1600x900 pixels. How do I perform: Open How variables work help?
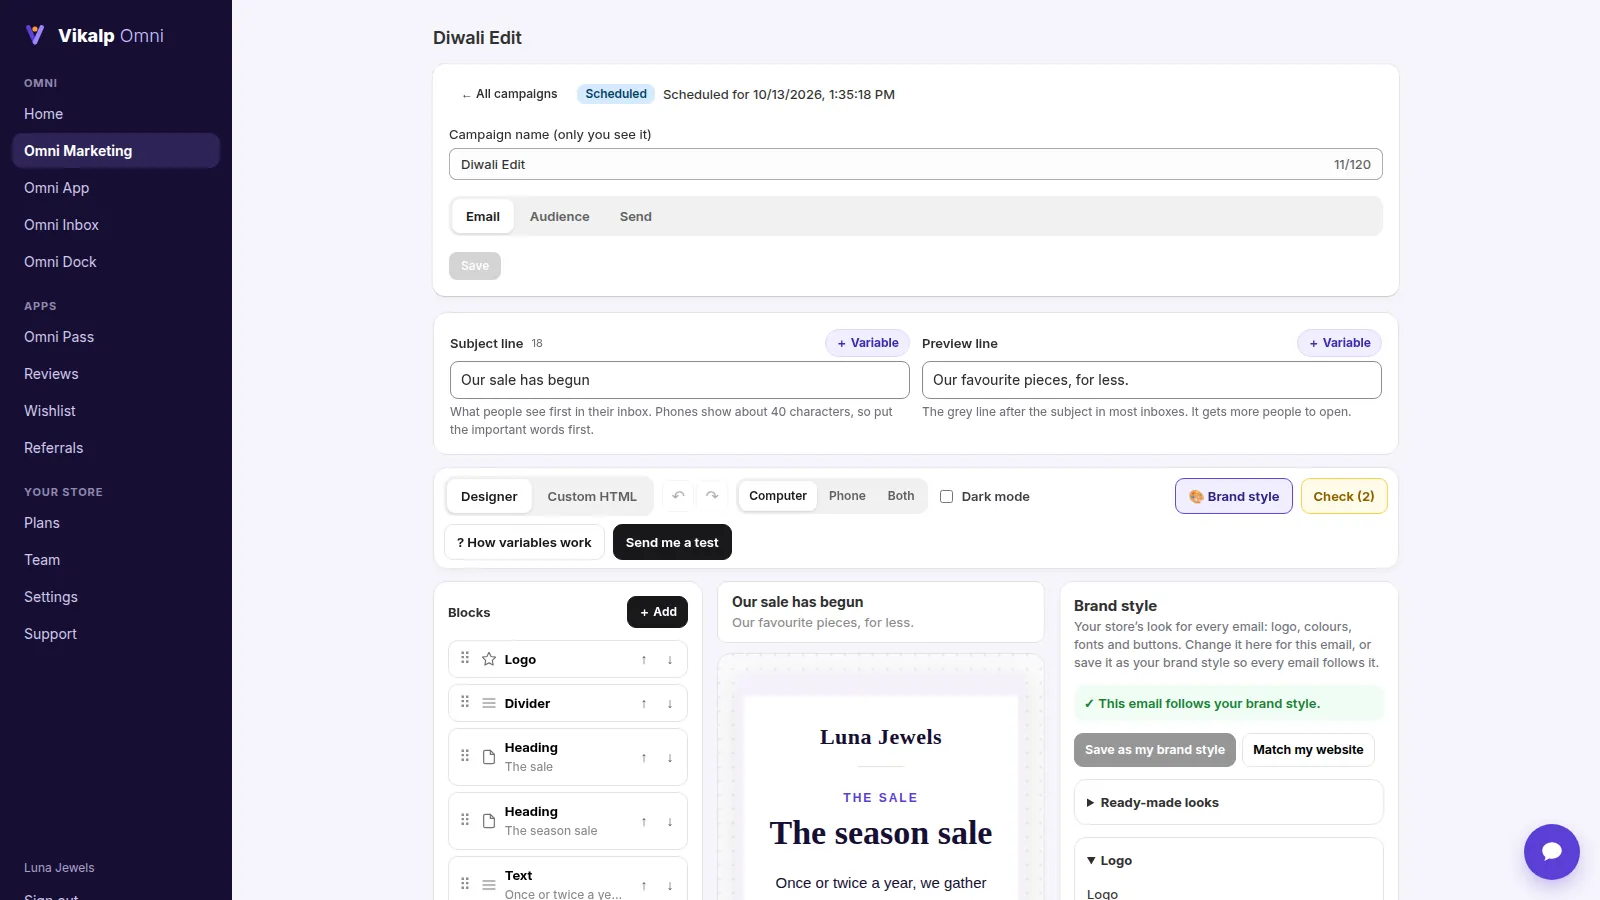click(524, 542)
